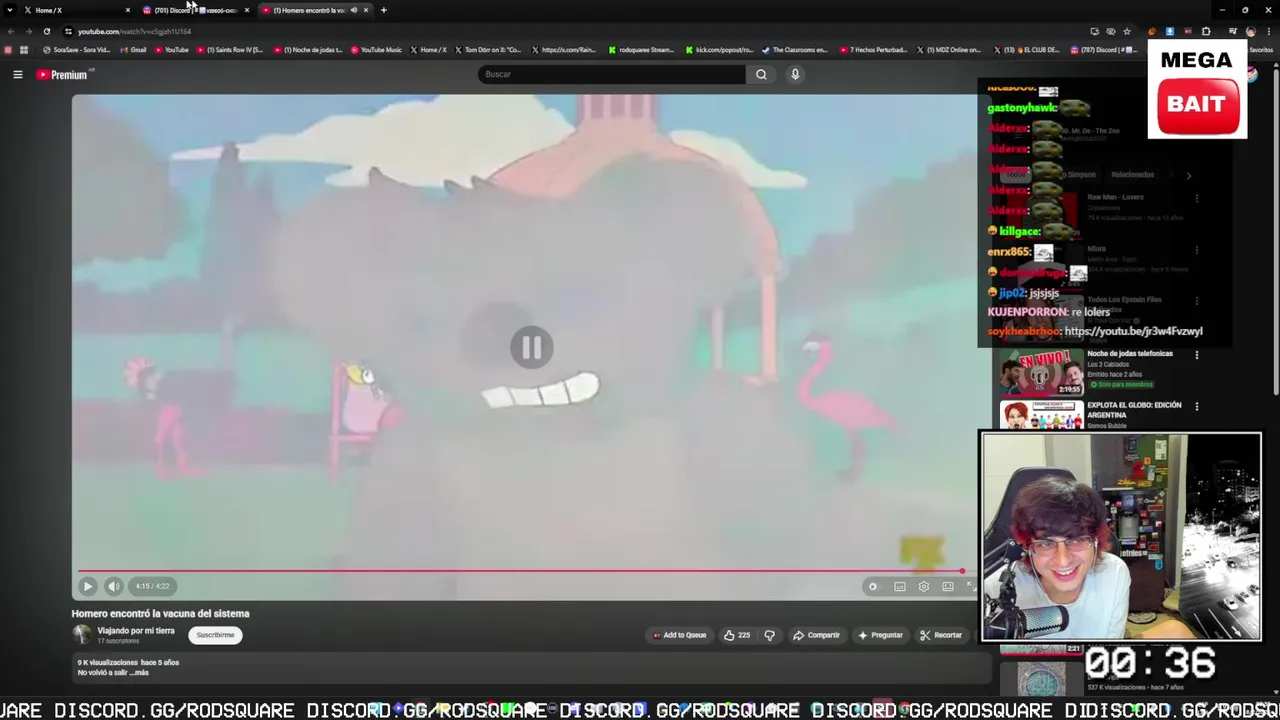Toggle the autoplay switch in player
The image size is (1280, 720).
click(873, 587)
